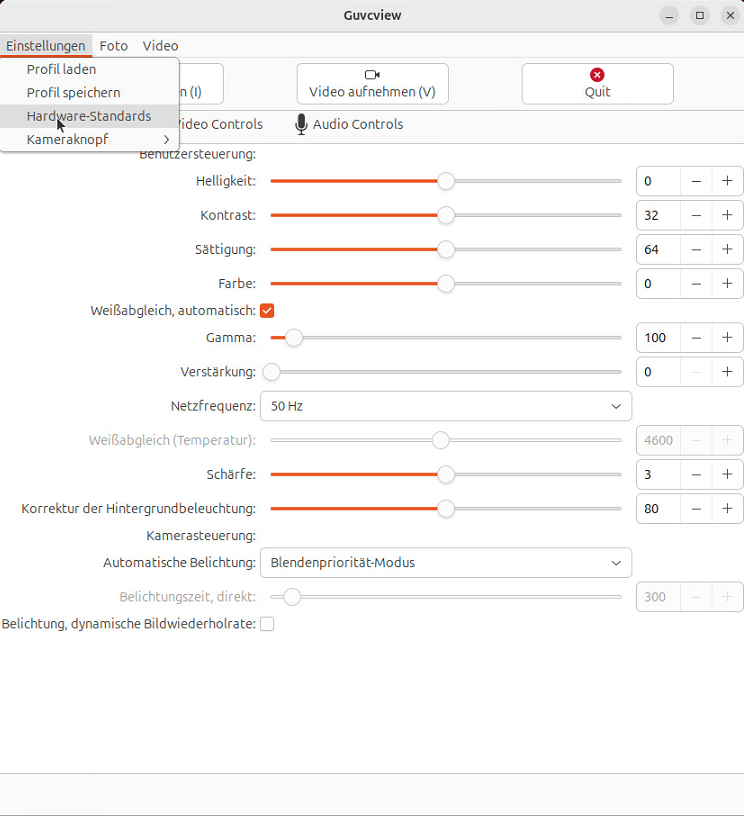744x816 pixels.
Task: Select Hardware-Standards menu entry
Action: tap(89, 116)
